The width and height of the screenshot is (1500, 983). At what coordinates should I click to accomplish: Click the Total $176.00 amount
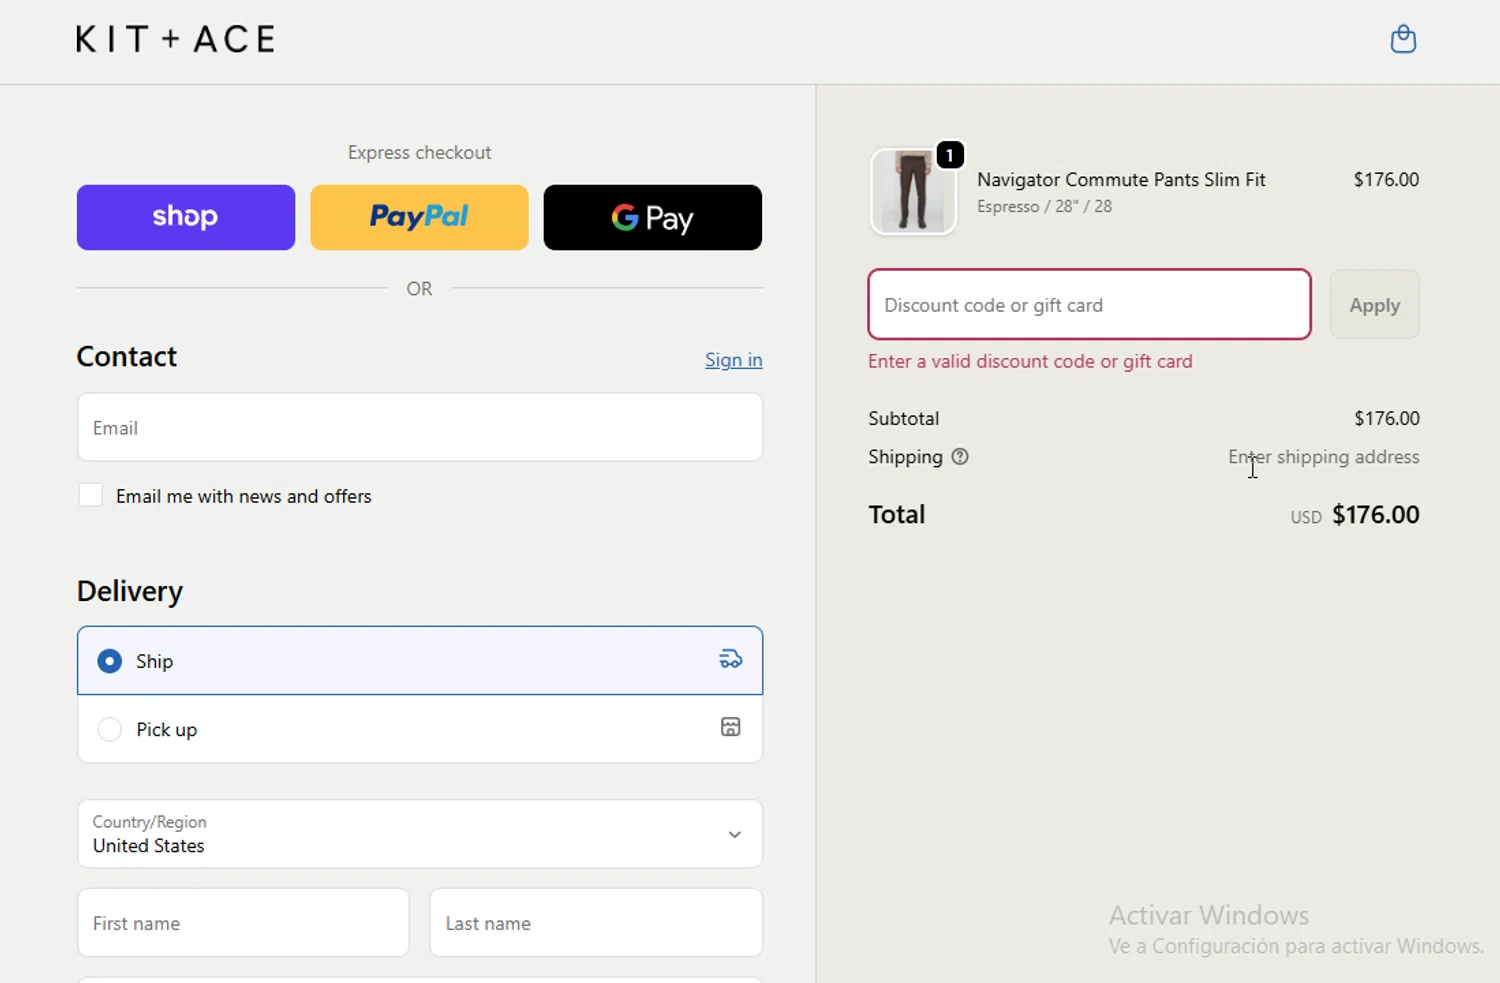point(1376,515)
